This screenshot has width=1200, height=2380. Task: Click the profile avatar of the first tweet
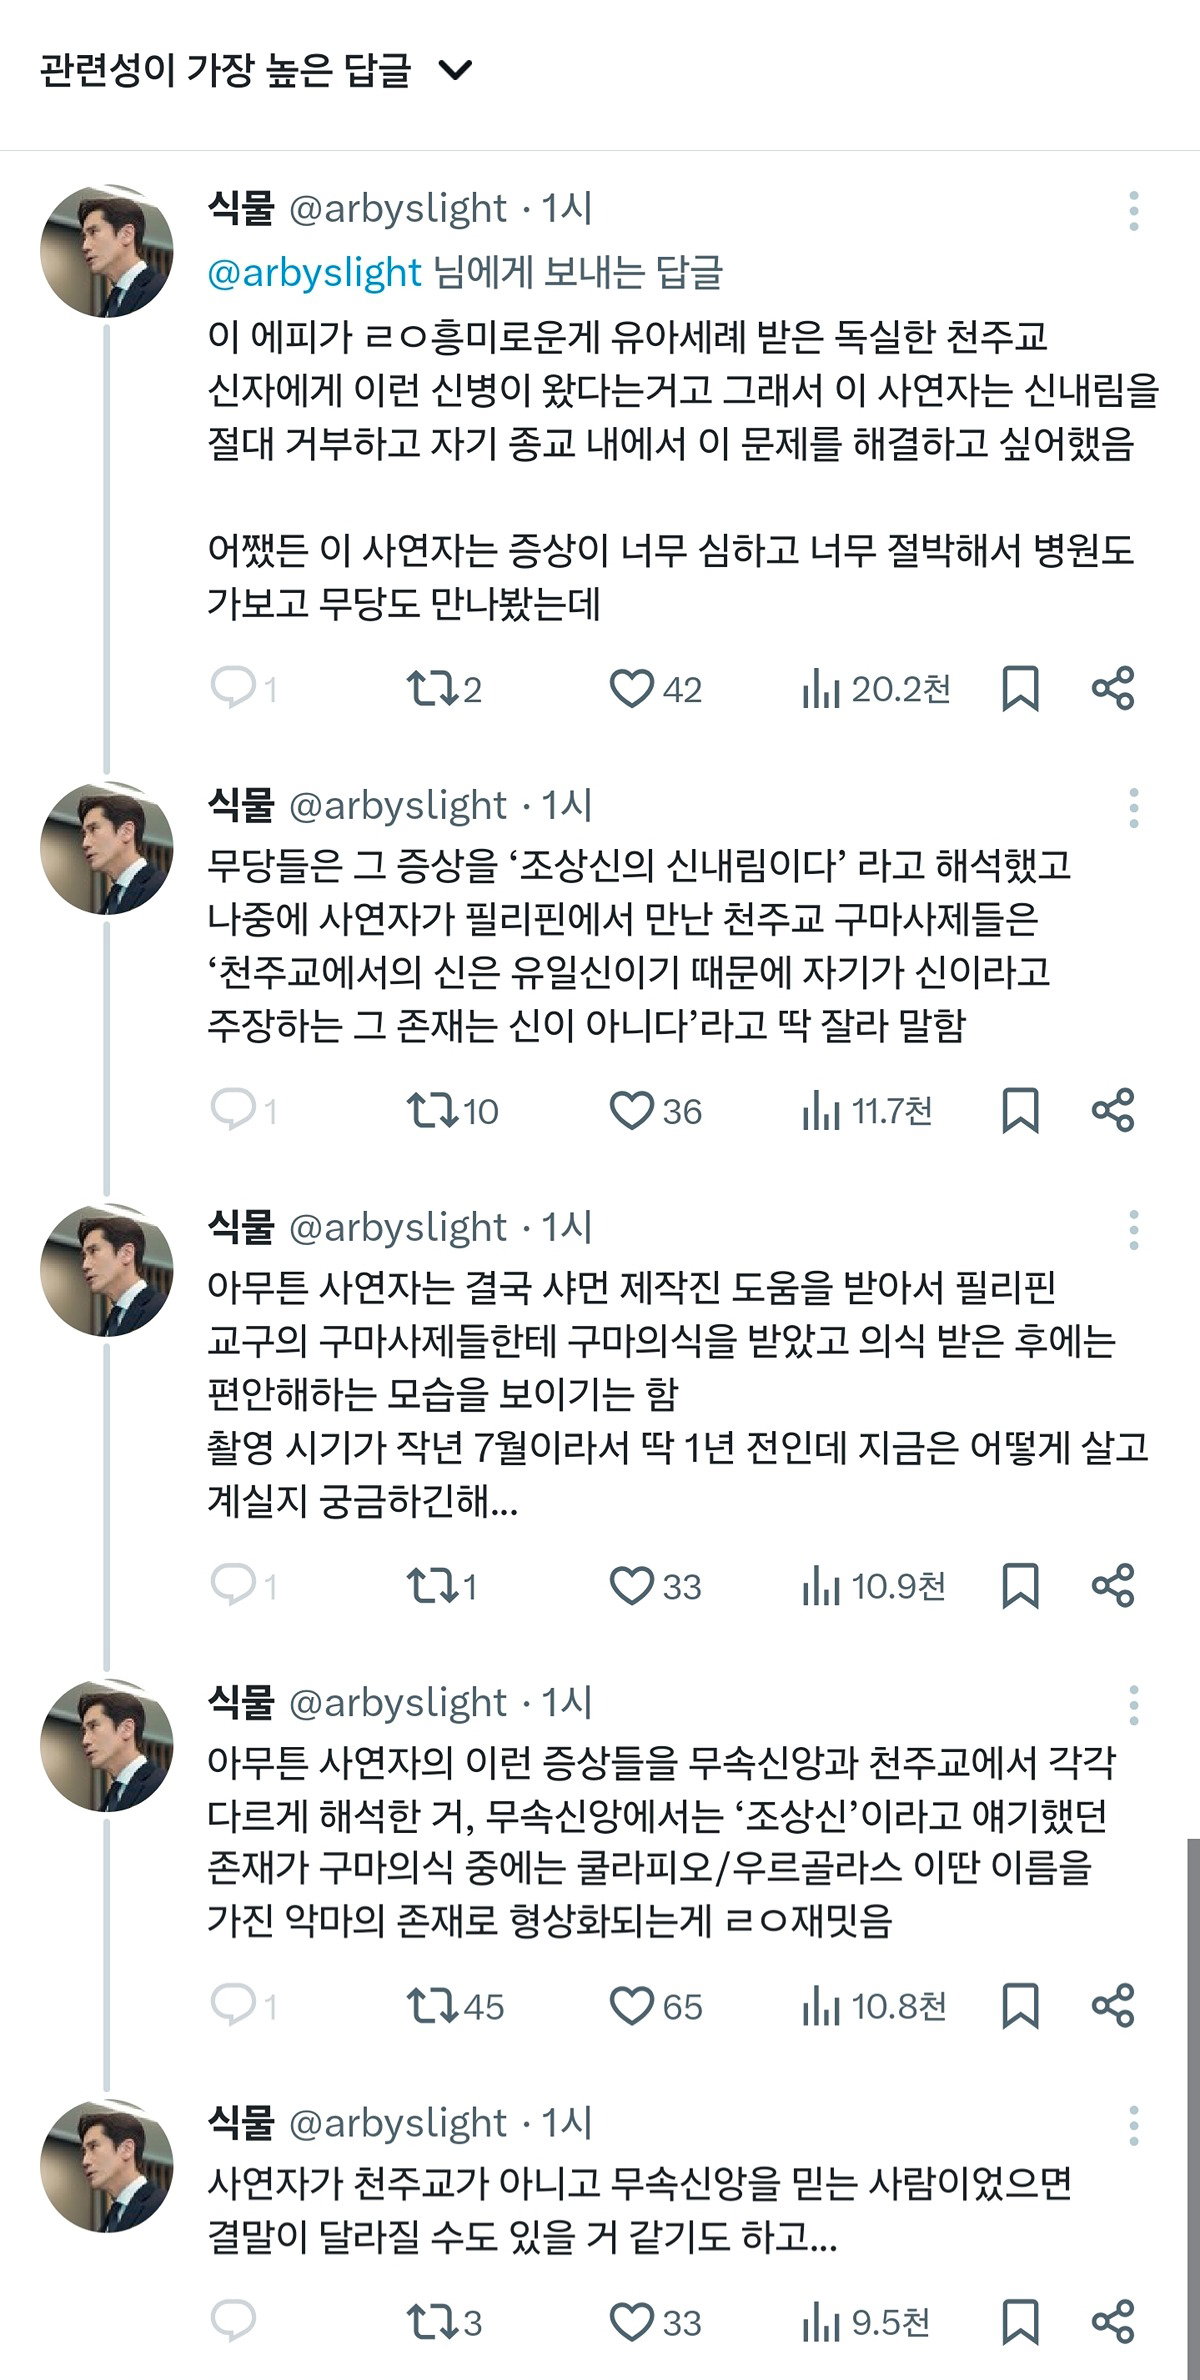[x=107, y=251]
